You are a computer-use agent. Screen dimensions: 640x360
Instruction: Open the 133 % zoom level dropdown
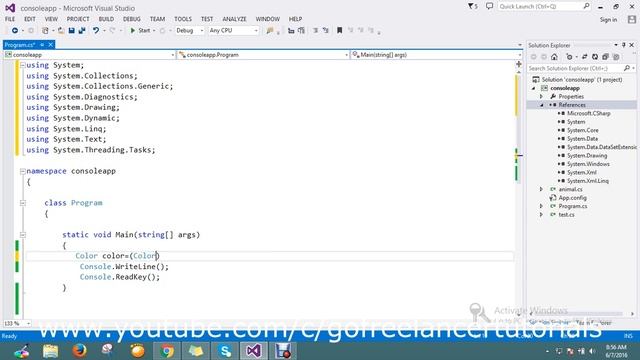[x=17, y=323]
